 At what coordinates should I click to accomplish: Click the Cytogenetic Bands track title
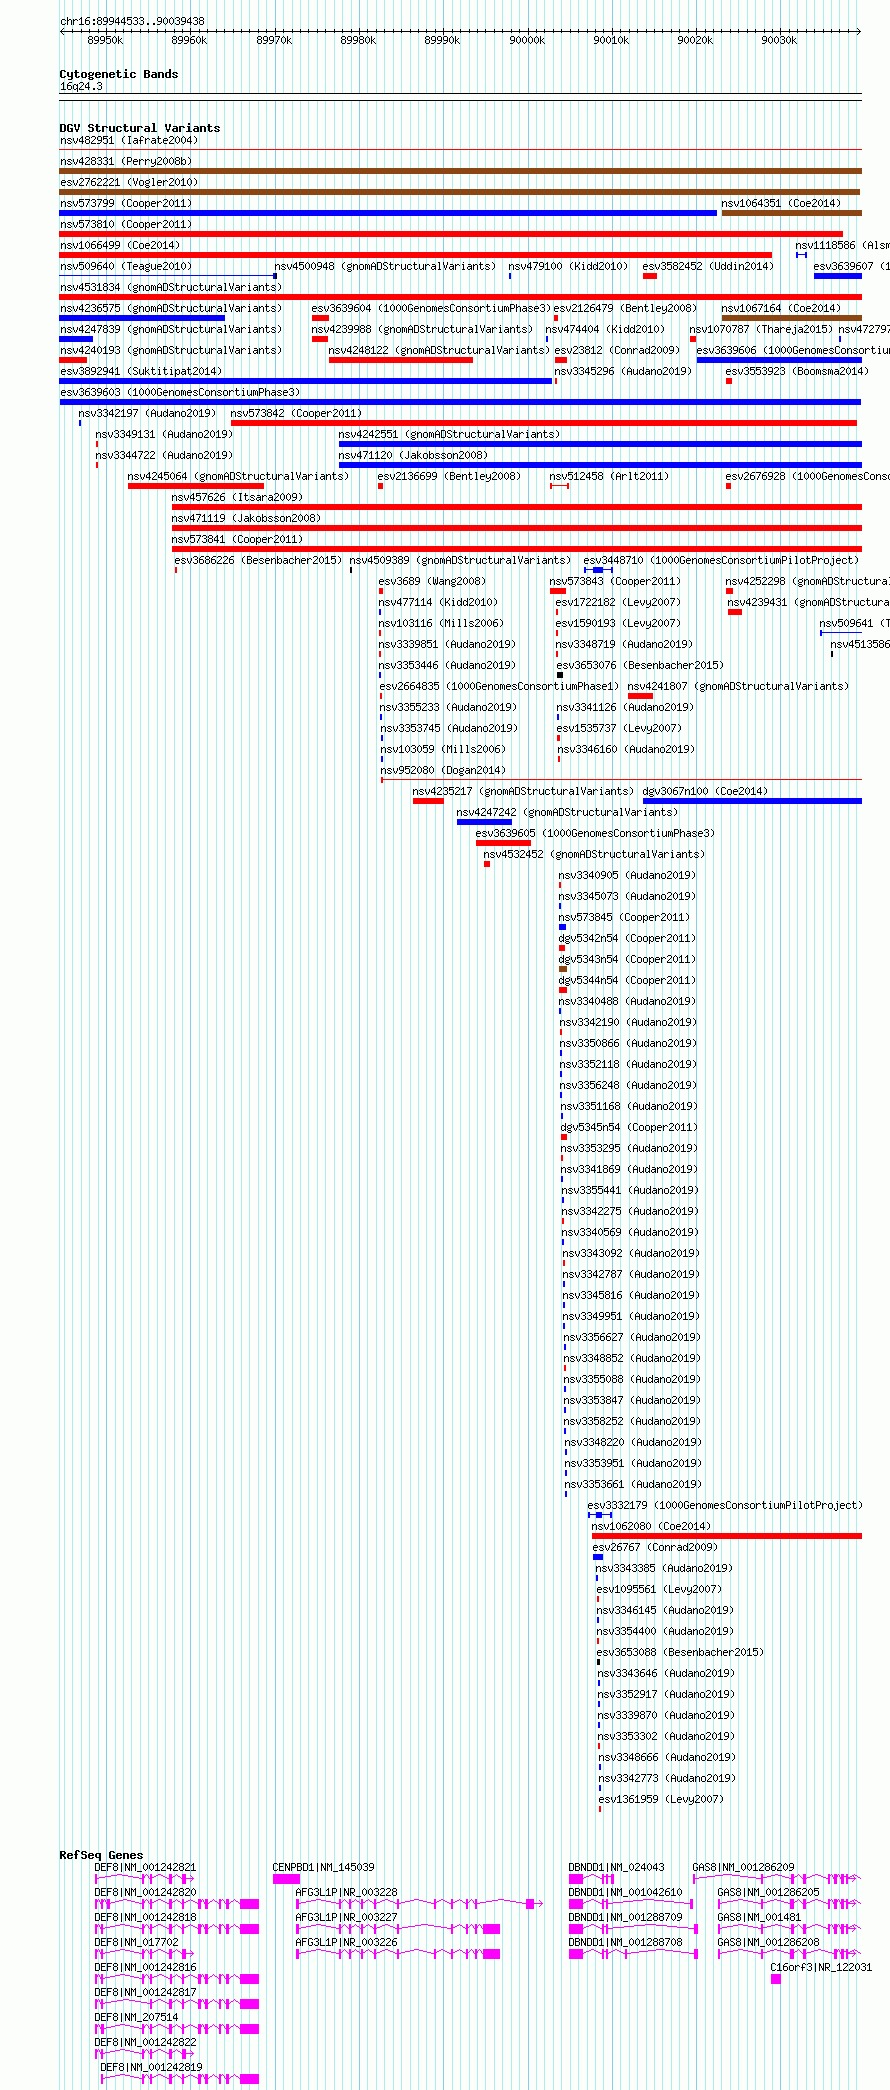119,74
